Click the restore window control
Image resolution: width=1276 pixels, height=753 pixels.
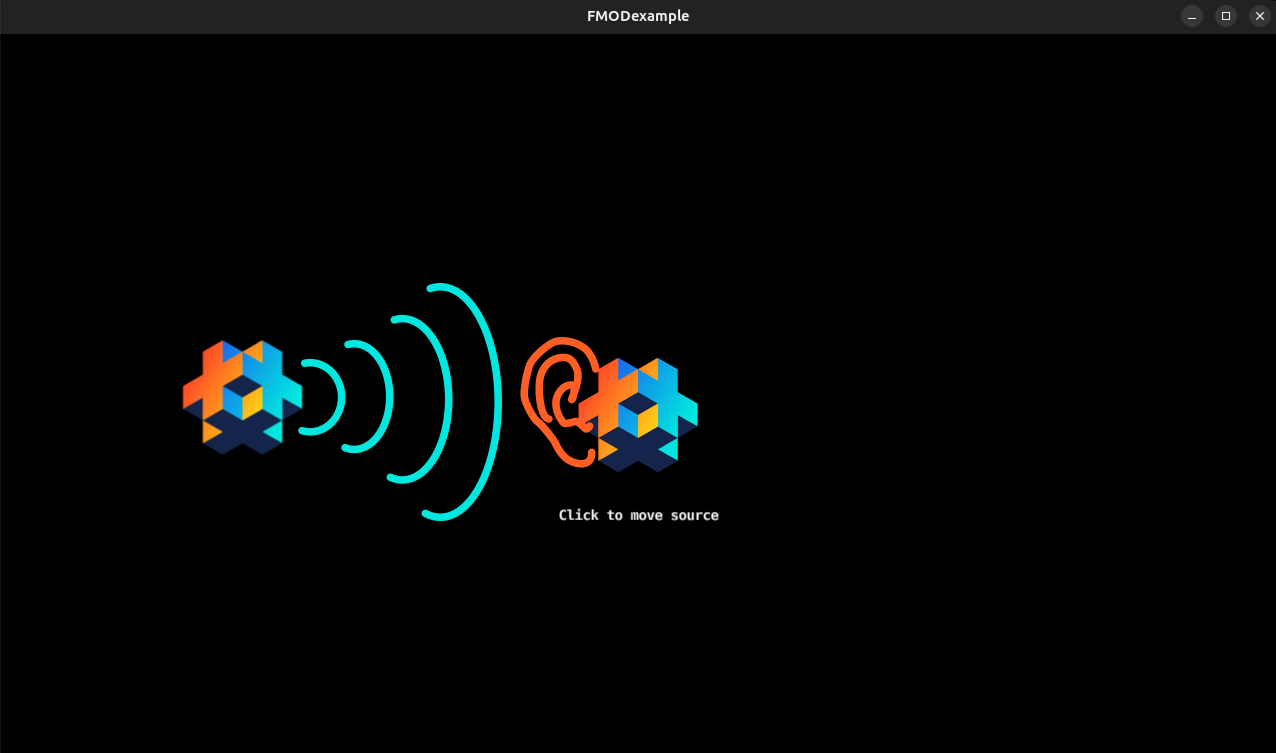(1225, 15)
